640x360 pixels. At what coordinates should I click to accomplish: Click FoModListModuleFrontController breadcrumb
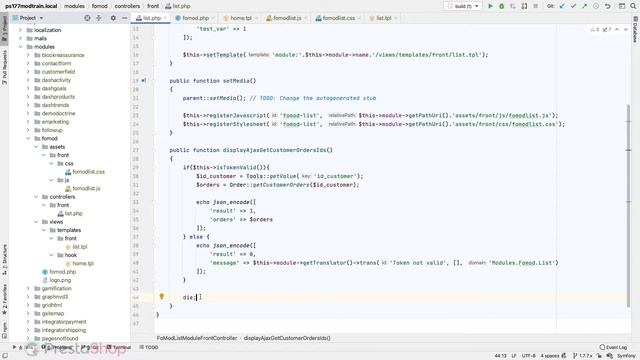click(197, 338)
